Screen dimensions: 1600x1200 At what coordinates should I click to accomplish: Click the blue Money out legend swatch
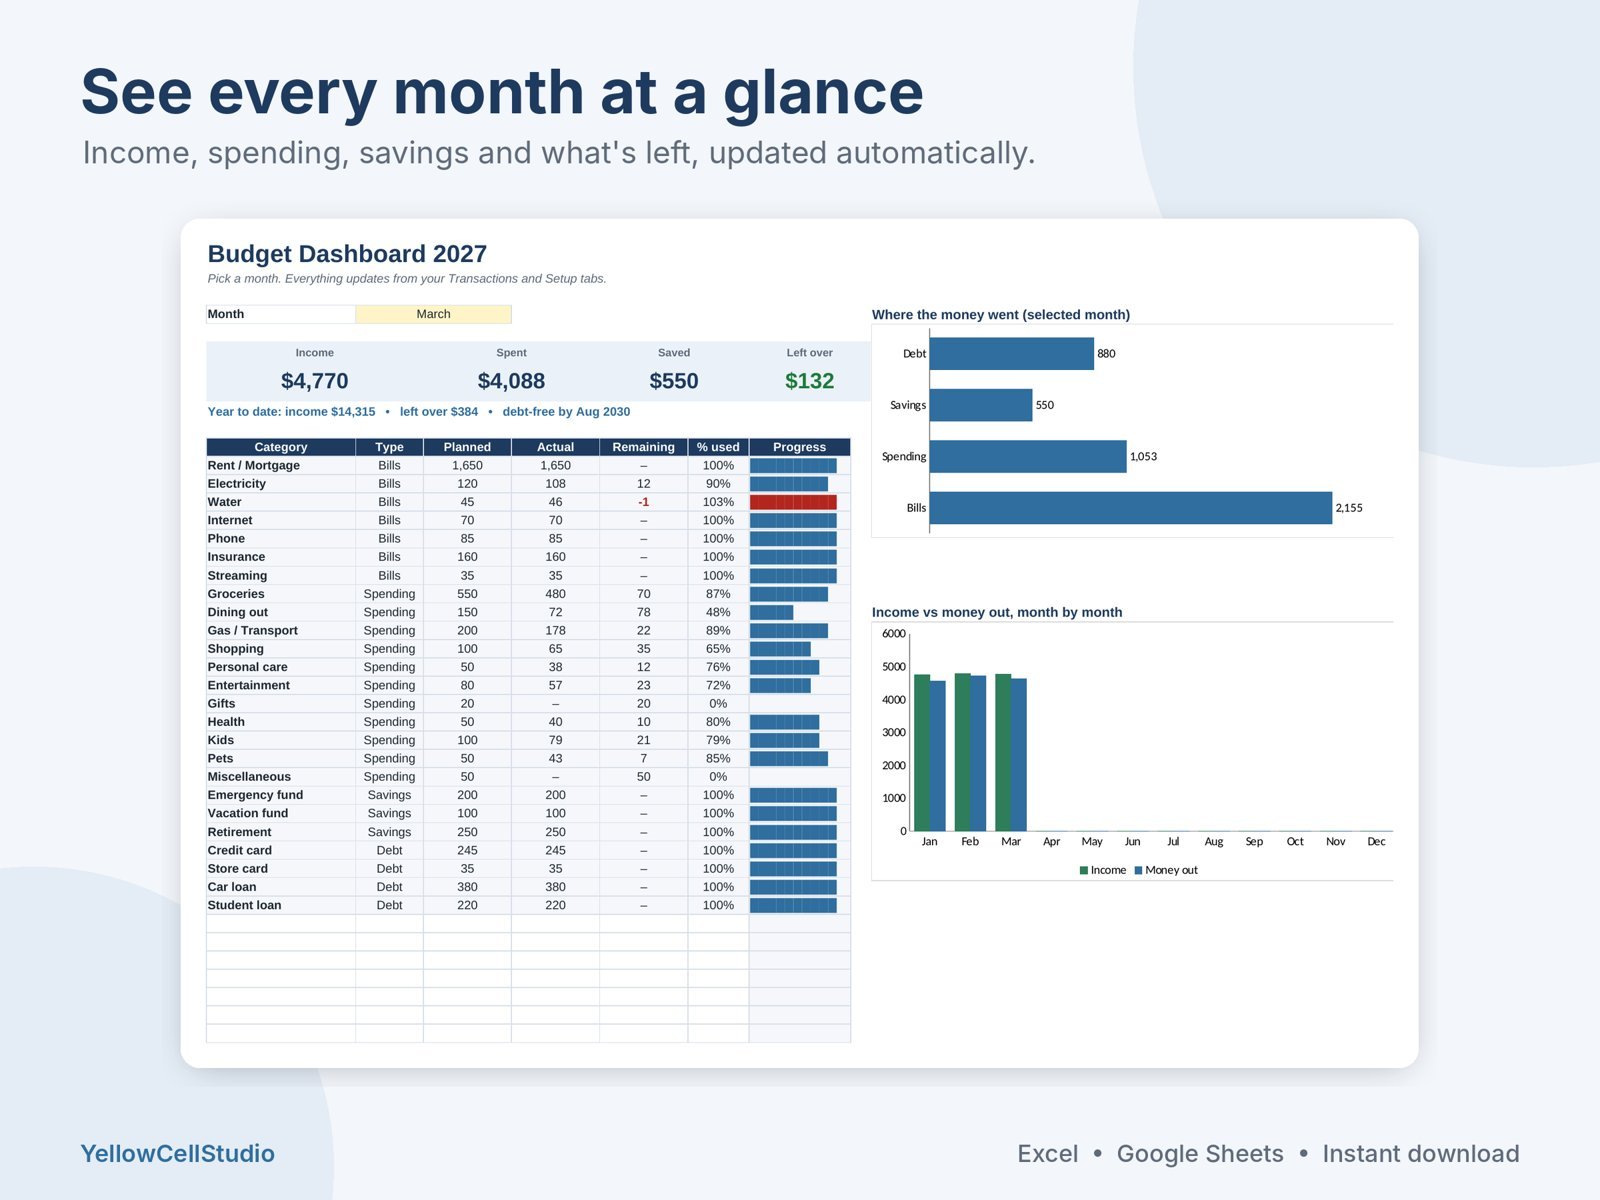tap(1139, 871)
